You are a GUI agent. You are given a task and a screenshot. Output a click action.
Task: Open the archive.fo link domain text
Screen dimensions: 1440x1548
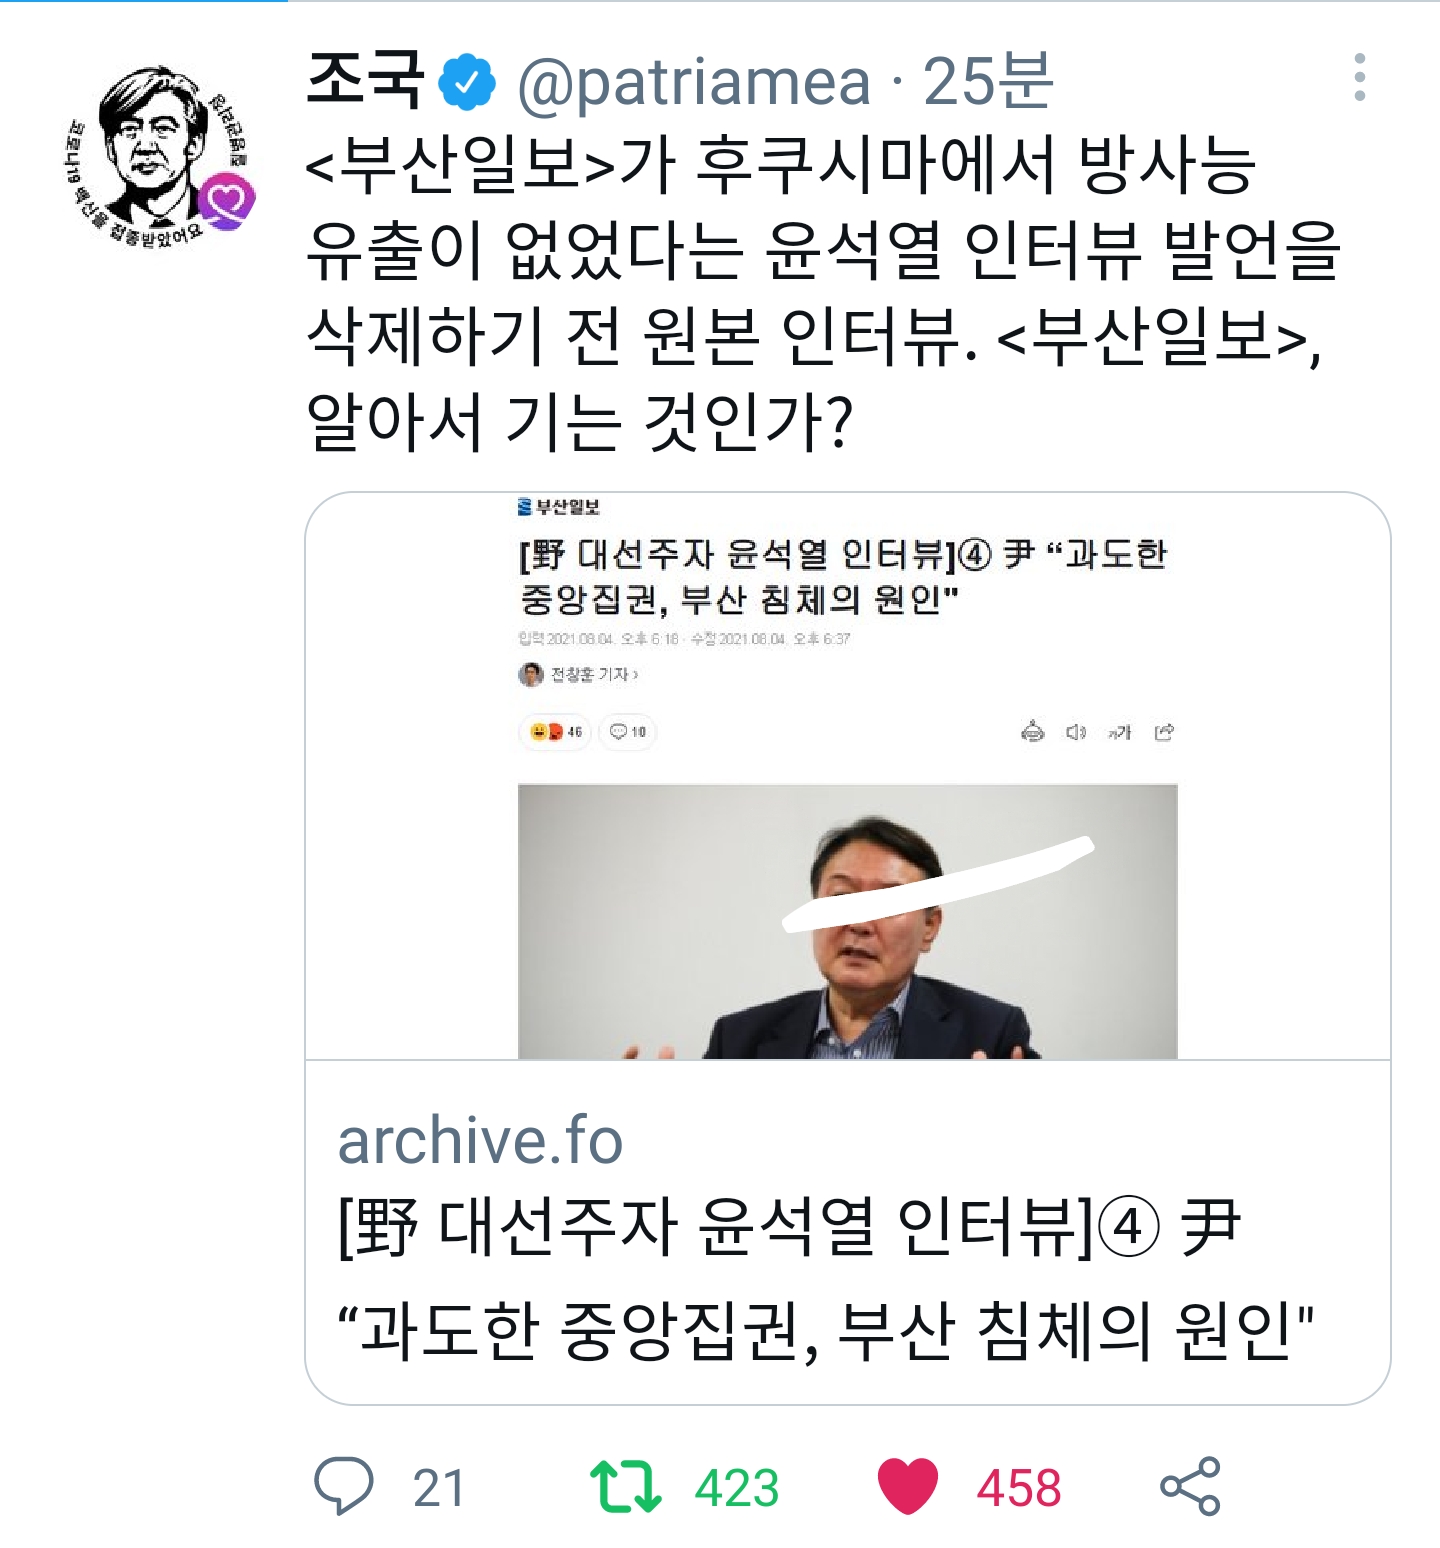(480, 1140)
